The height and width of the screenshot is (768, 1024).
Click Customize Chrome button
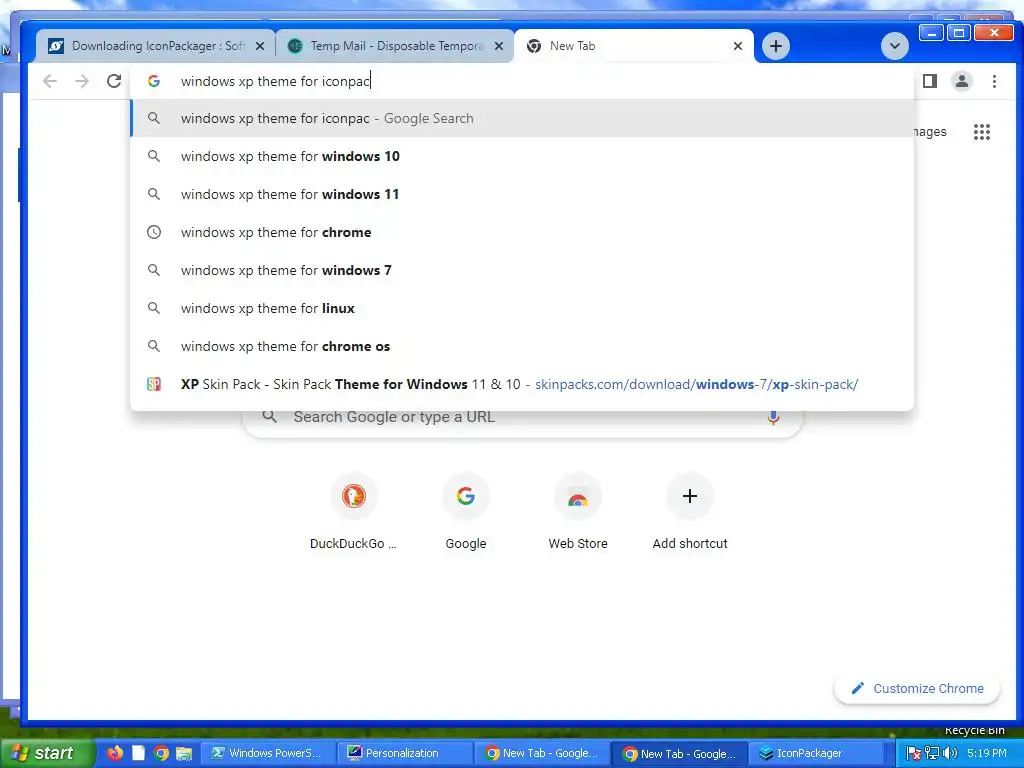917,688
